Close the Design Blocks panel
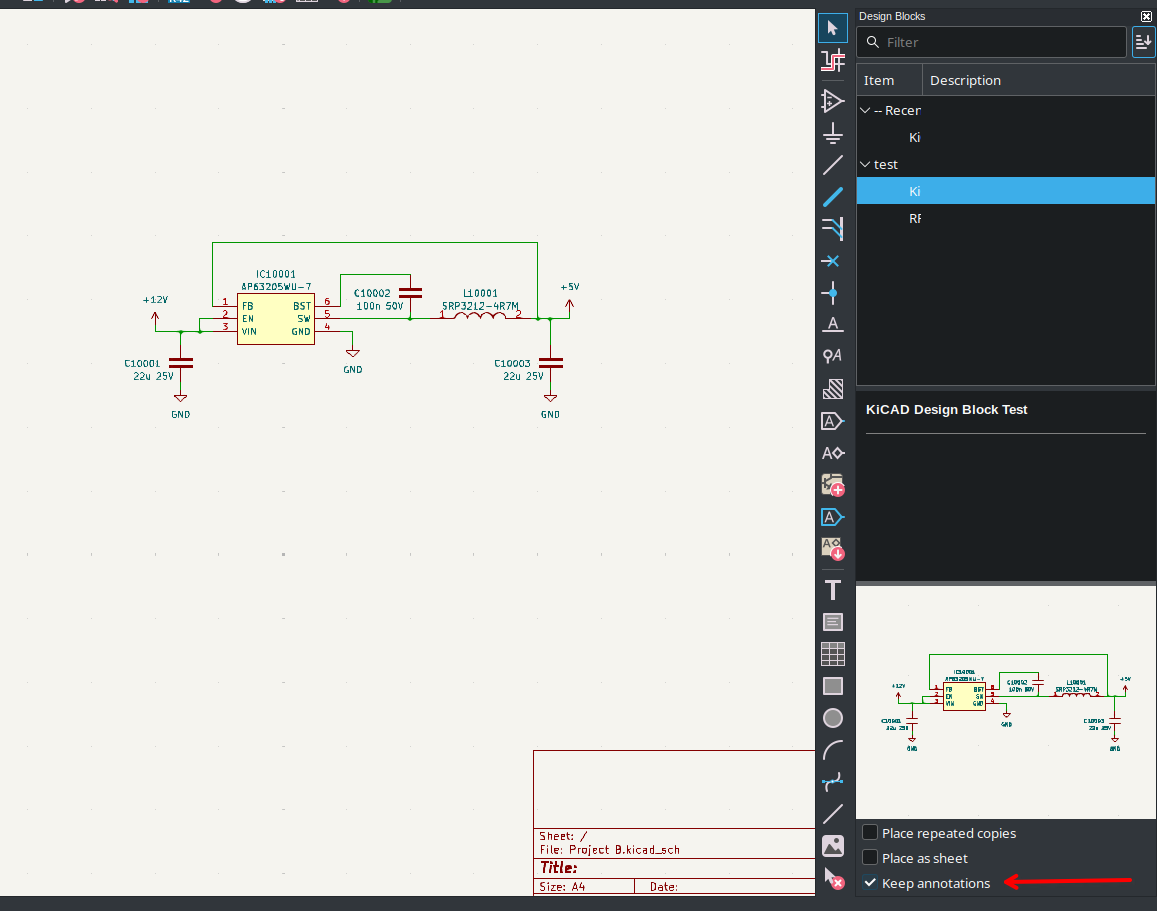Image resolution: width=1157 pixels, height=911 pixels. pyautogui.click(x=1146, y=16)
